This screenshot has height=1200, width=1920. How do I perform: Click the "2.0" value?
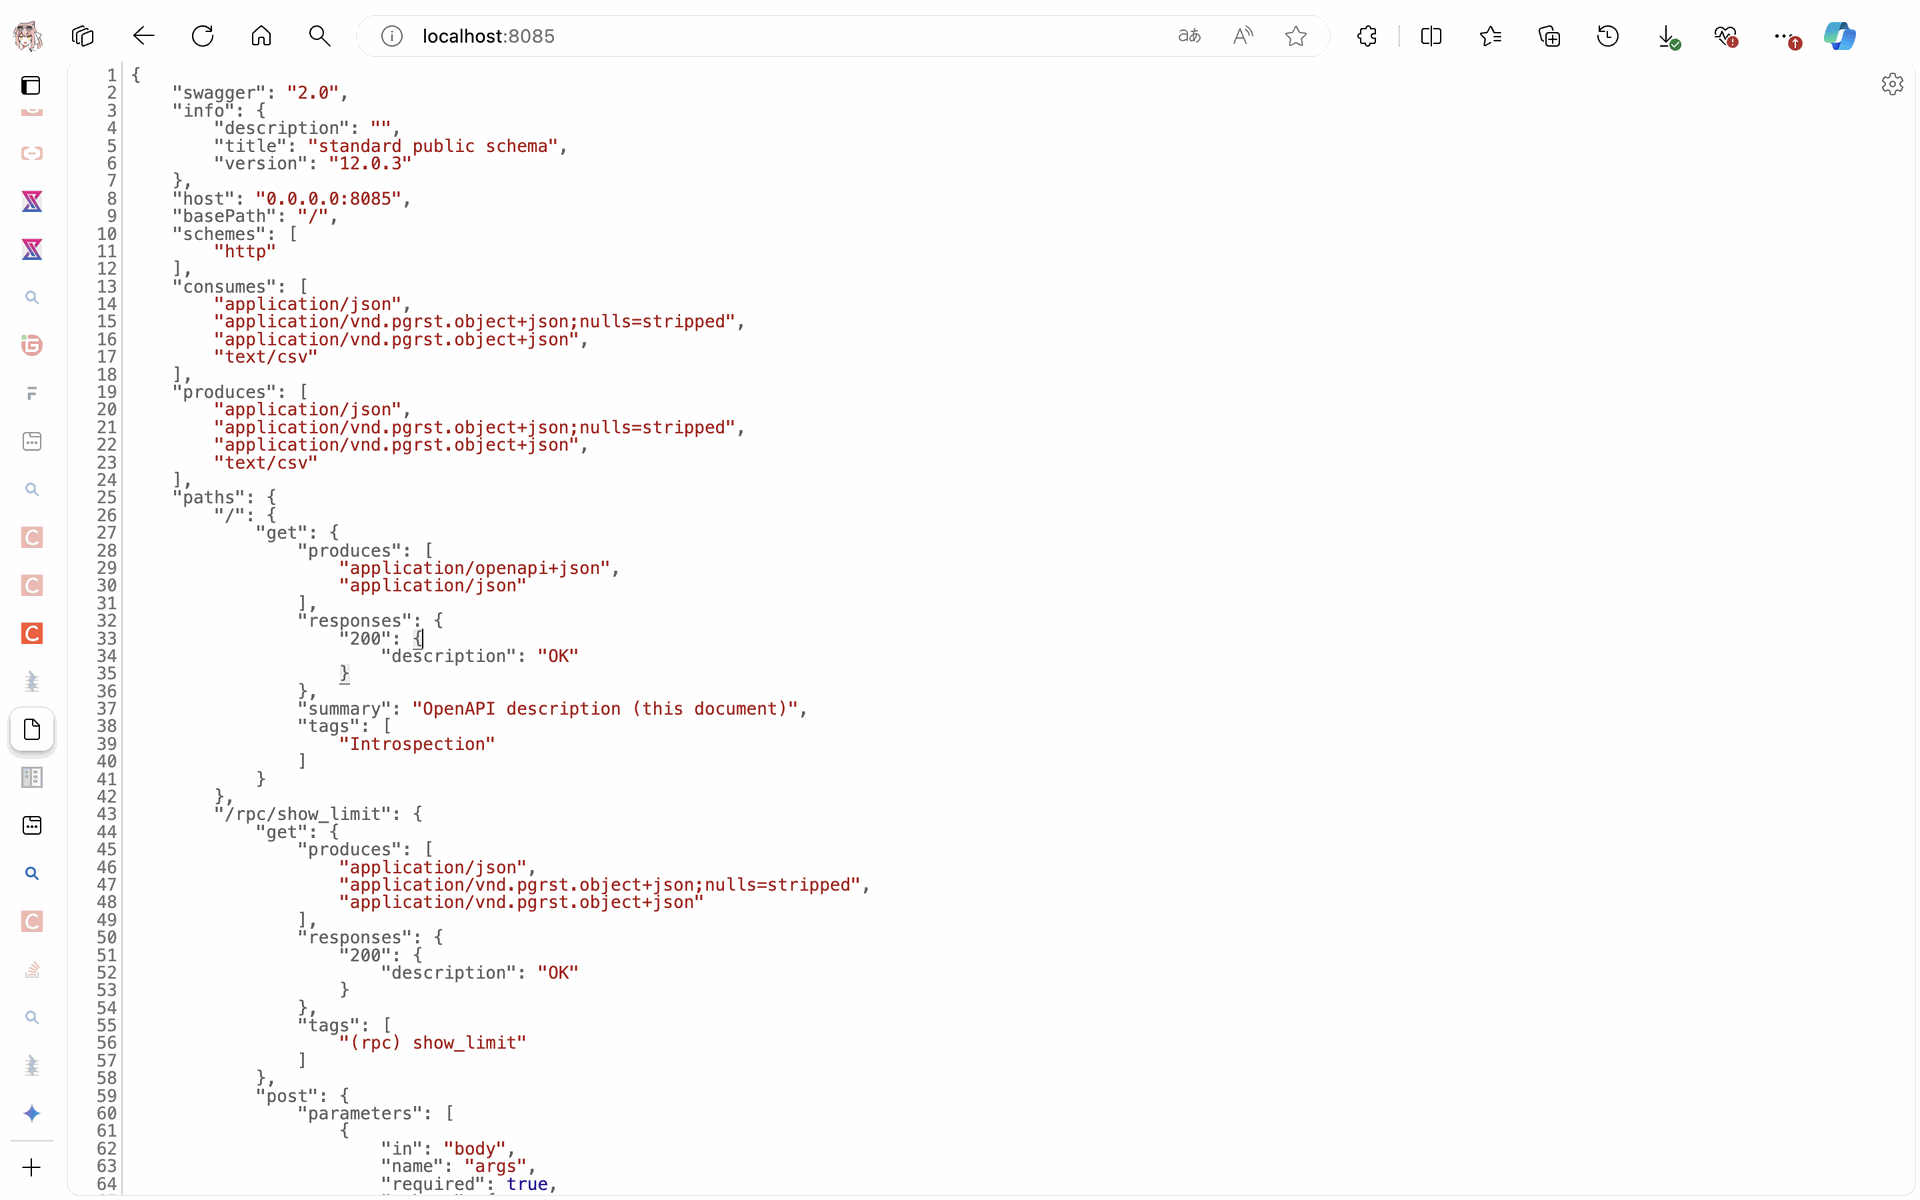tap(313, 93)
